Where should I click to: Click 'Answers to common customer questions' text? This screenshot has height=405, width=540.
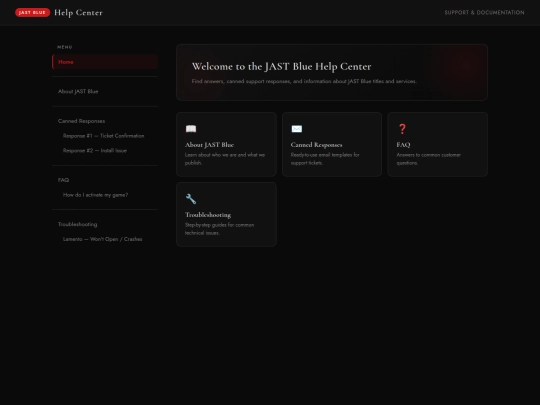[x=428, y=159]
